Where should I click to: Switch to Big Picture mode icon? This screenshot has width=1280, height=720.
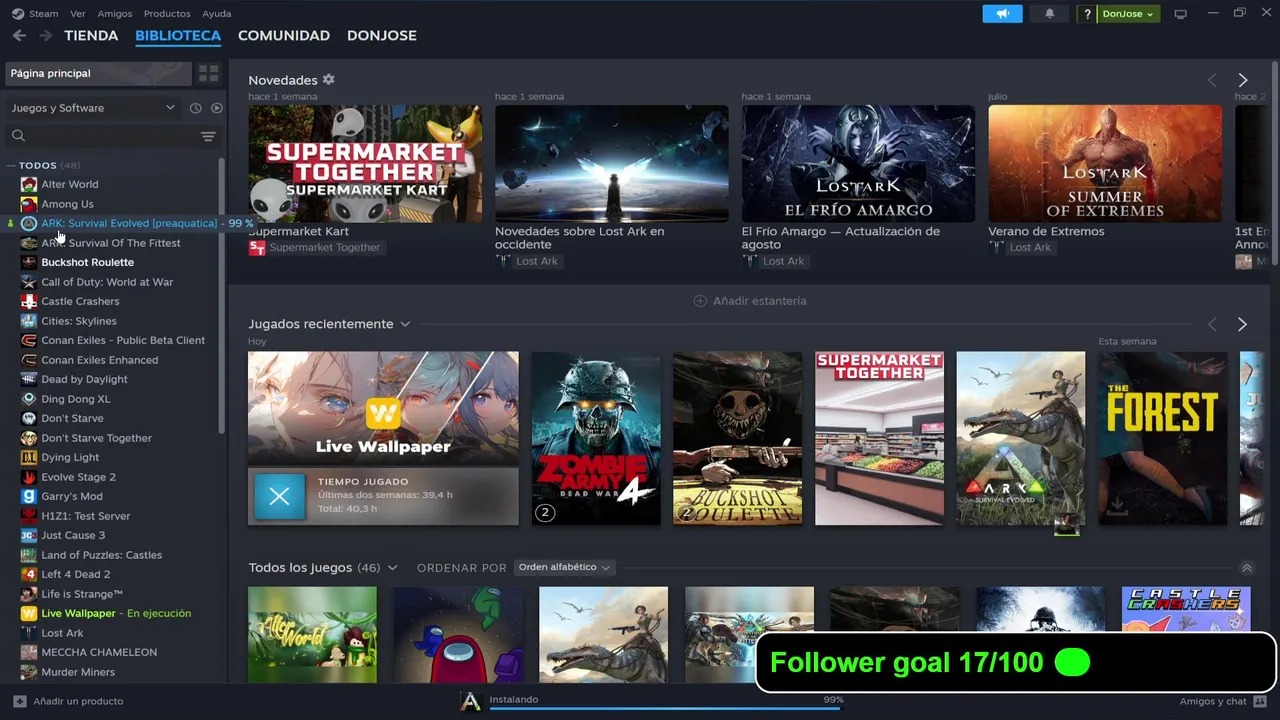click(x=1180, y=14)
